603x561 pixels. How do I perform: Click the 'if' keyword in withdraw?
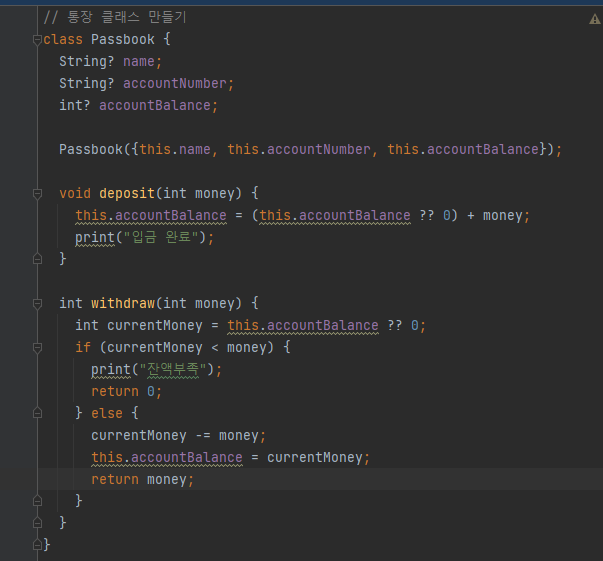coord(83,348)
